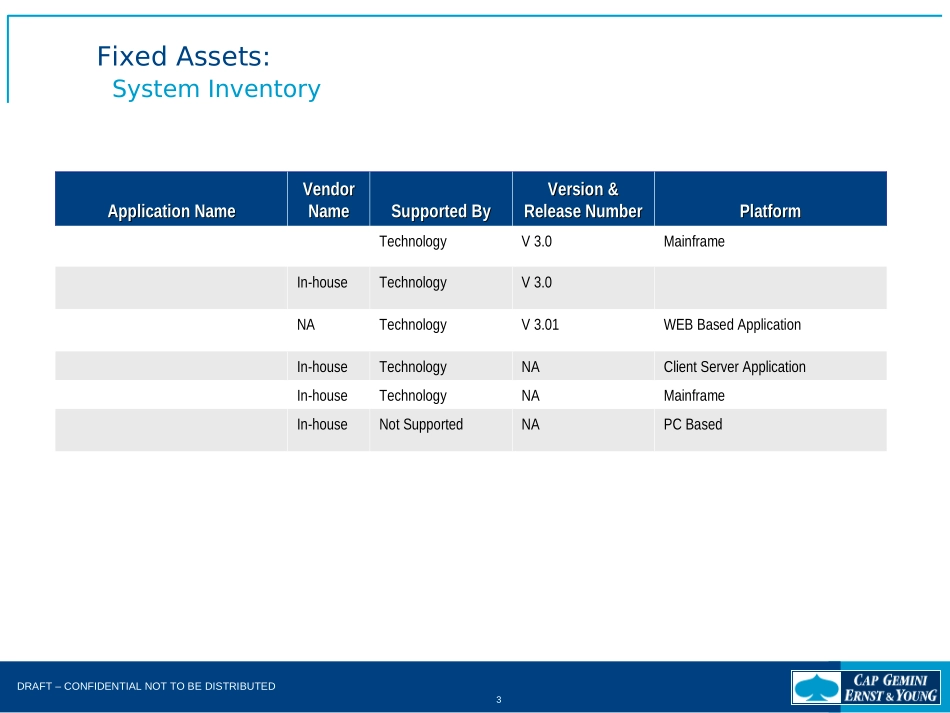Select 'In-house' in the PC Based row
This screenshot has width=950, height=713.
(322, 425)
